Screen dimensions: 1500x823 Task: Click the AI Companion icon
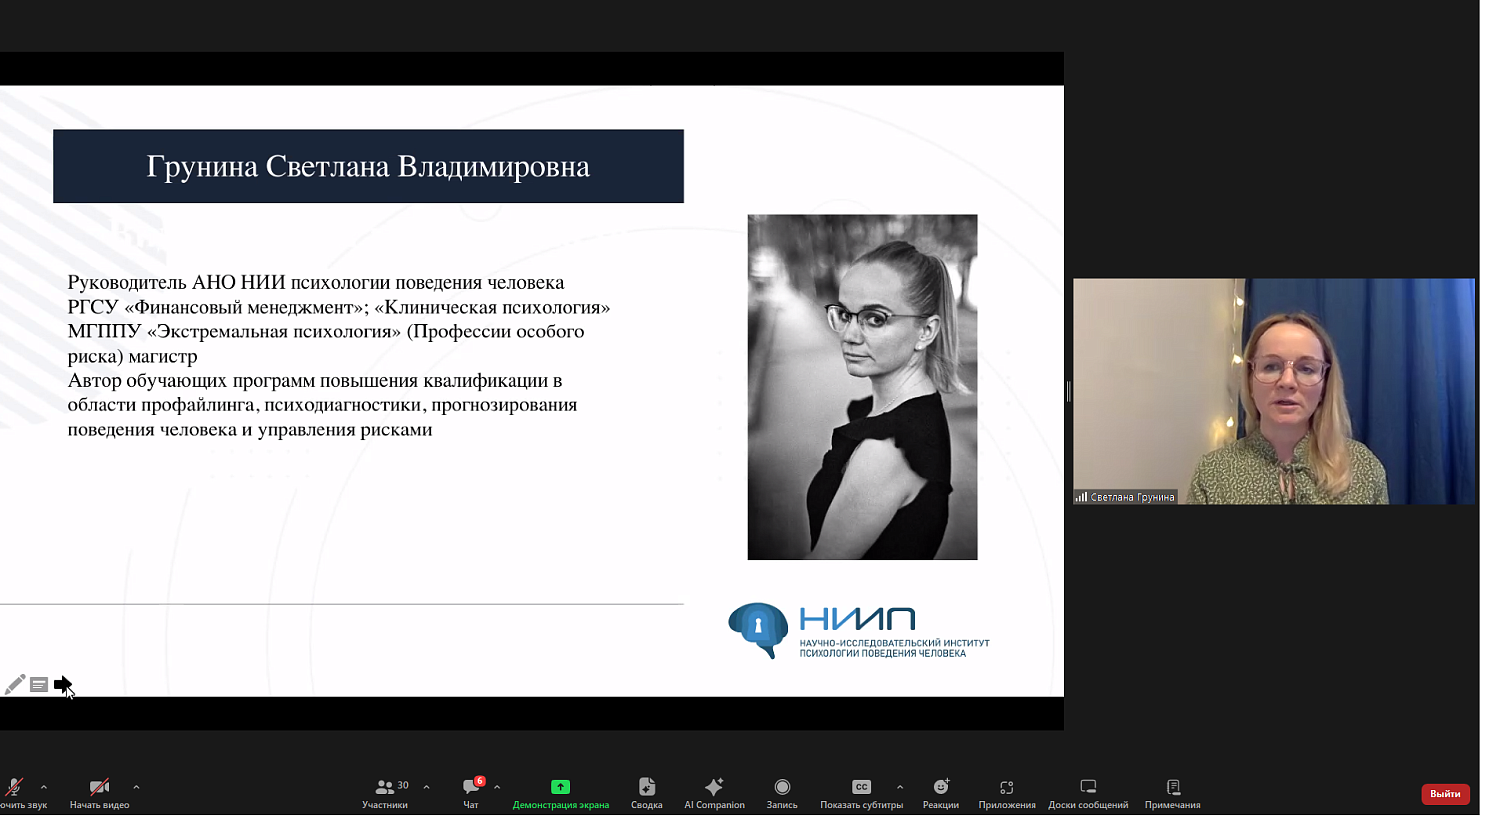point(714,791)
